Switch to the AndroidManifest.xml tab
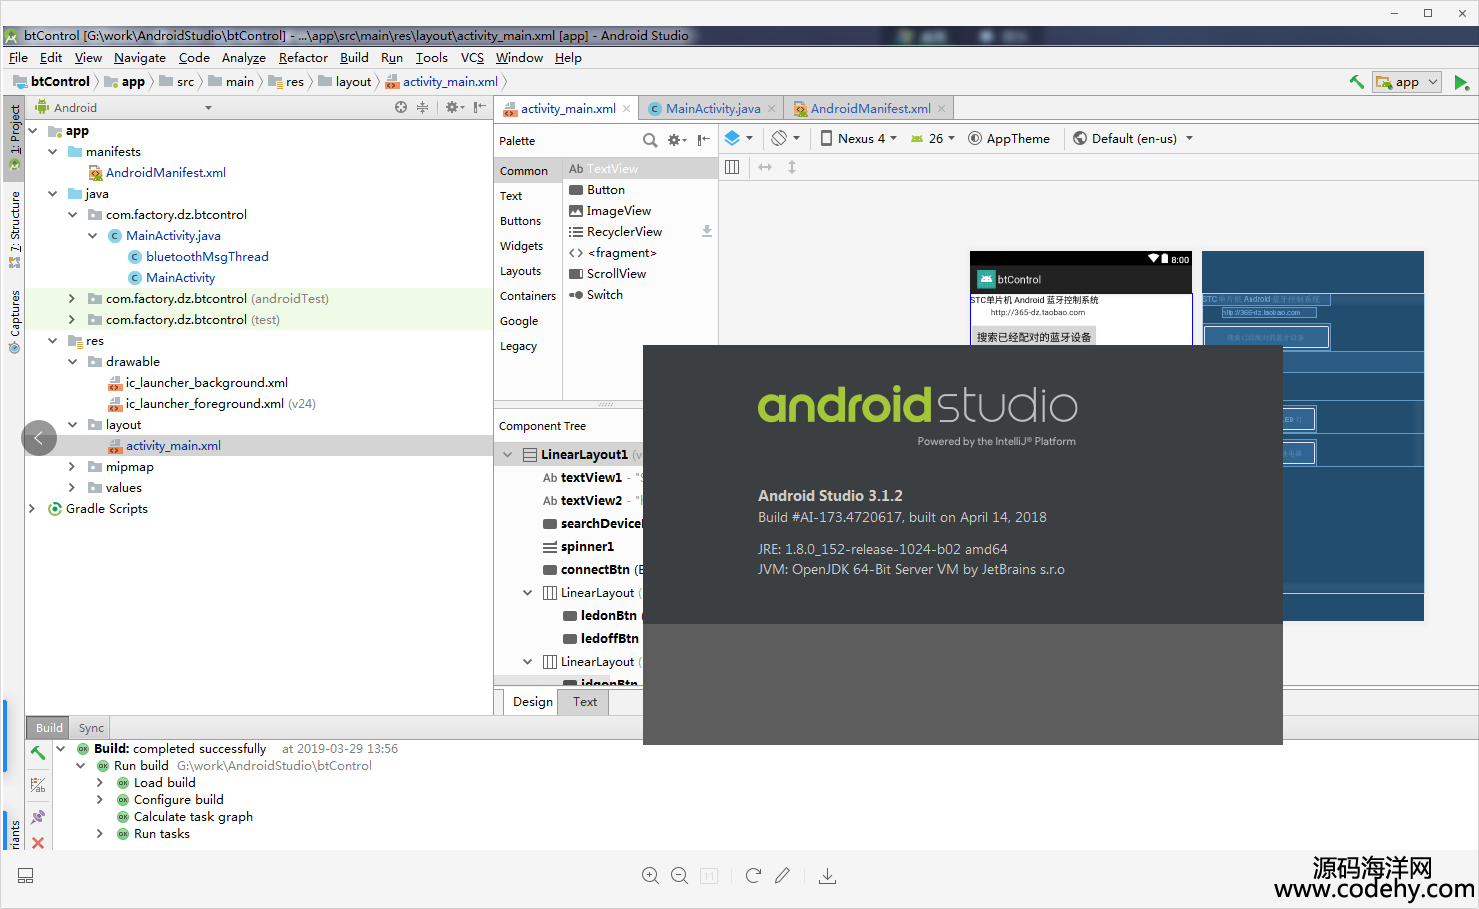Screen dimensions: 1479x909 click(x=870, y=109)
